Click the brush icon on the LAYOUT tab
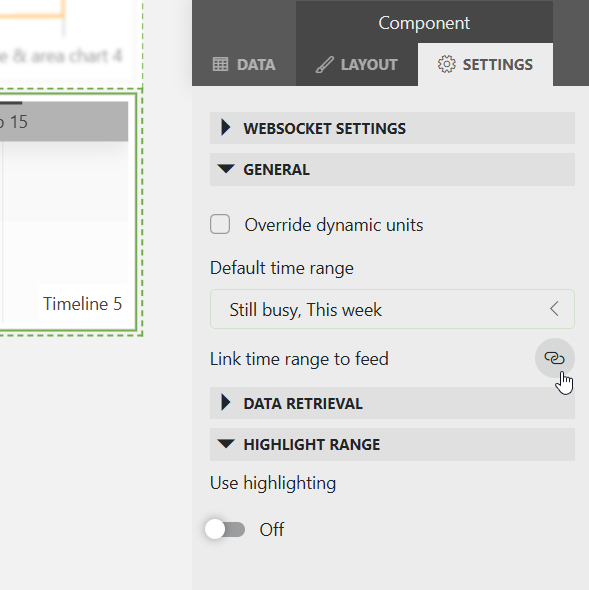This screenshot has width=589, height=590. 324,64
